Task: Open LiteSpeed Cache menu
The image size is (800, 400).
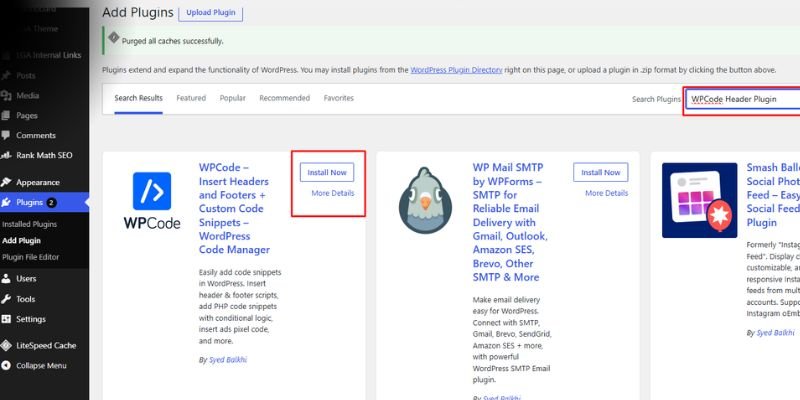Action: [46, 345]
